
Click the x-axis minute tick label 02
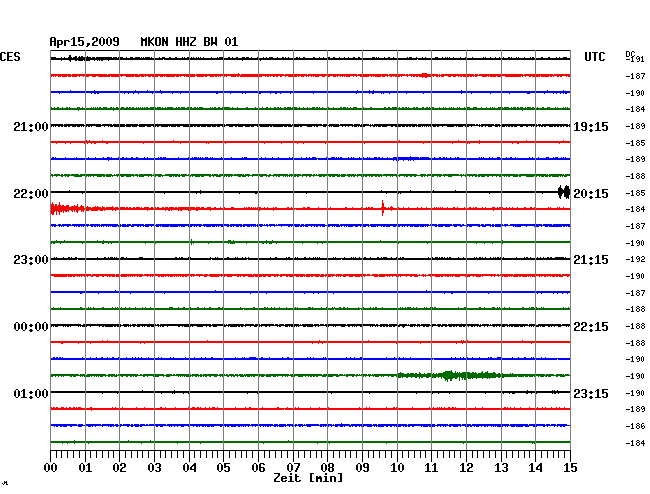tap(119, 467)
